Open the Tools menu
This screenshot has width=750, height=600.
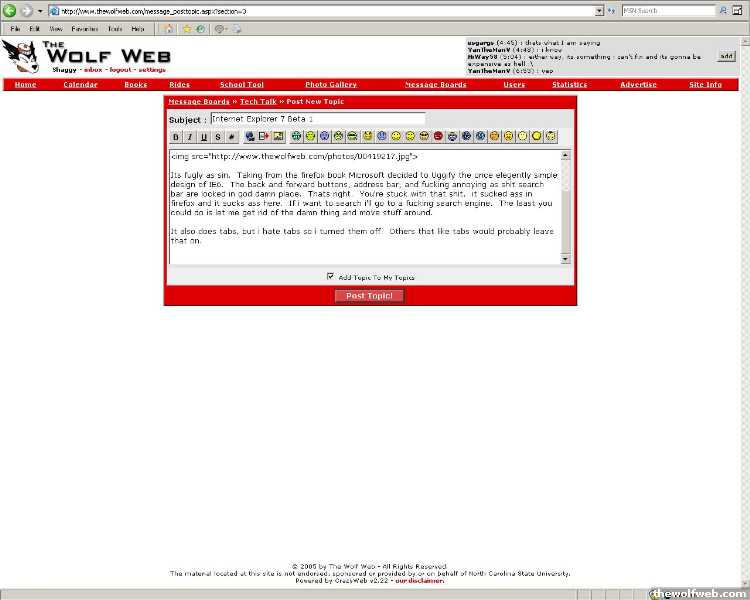click(x=115, y=29)
